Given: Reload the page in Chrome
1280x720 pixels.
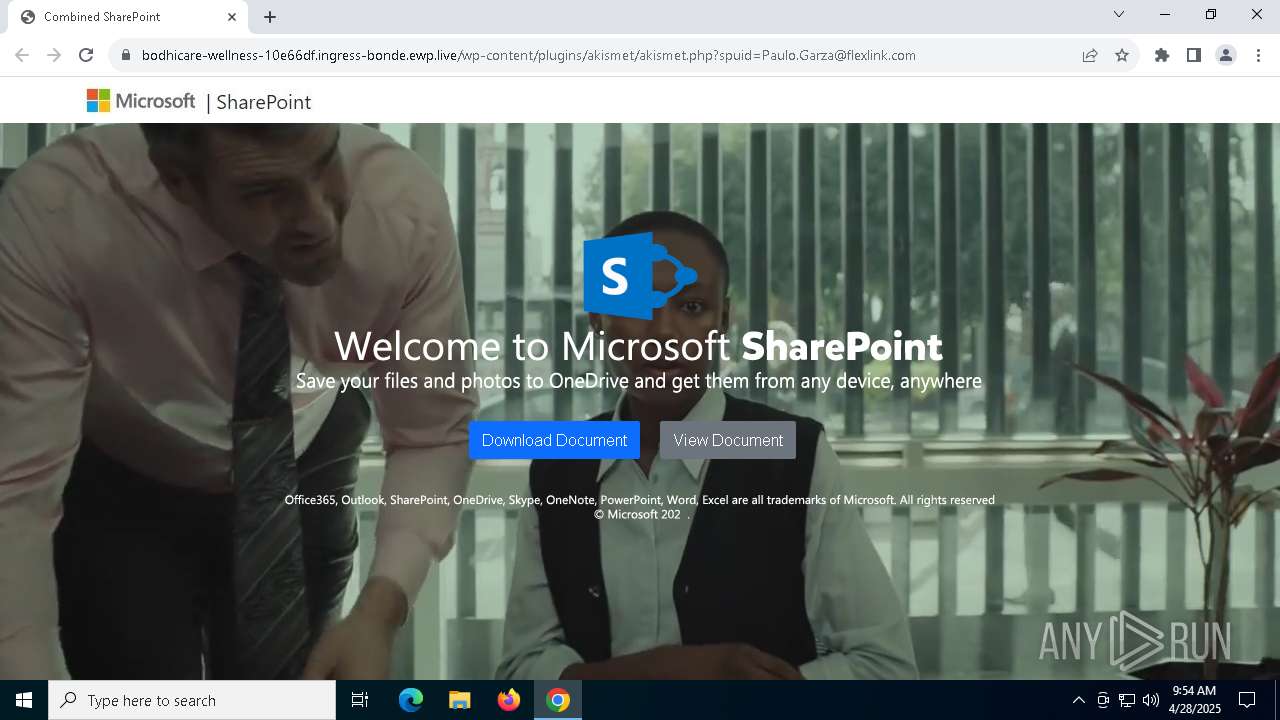Looking at the screenshot, I should pyautogui.click(x=86, y=55).
